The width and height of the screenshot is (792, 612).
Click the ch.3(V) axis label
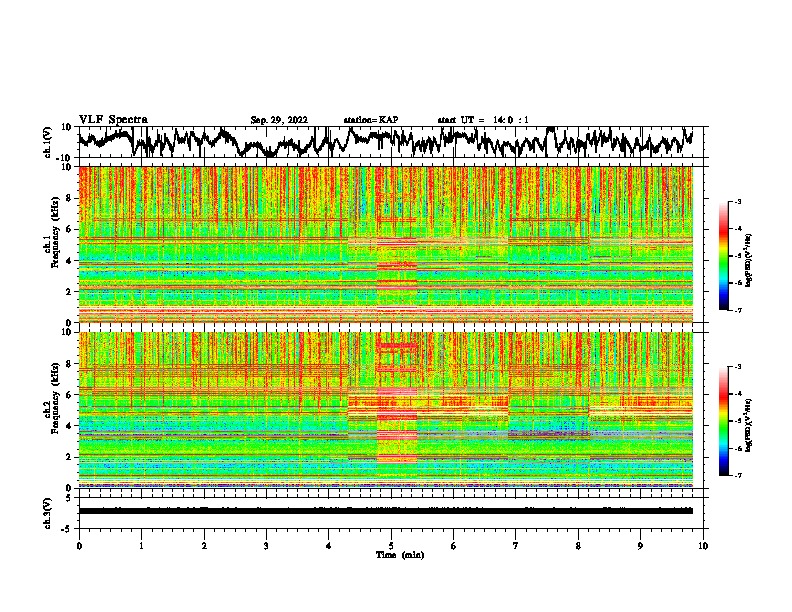pos(48,514)
